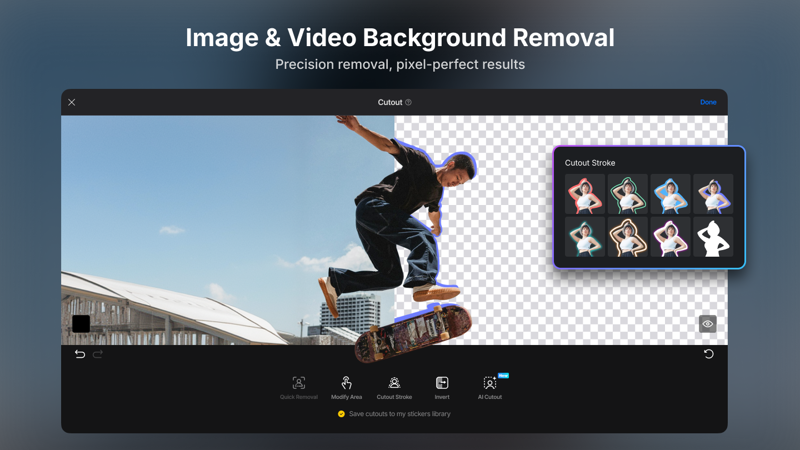Undo the last action

pos(80,354)
